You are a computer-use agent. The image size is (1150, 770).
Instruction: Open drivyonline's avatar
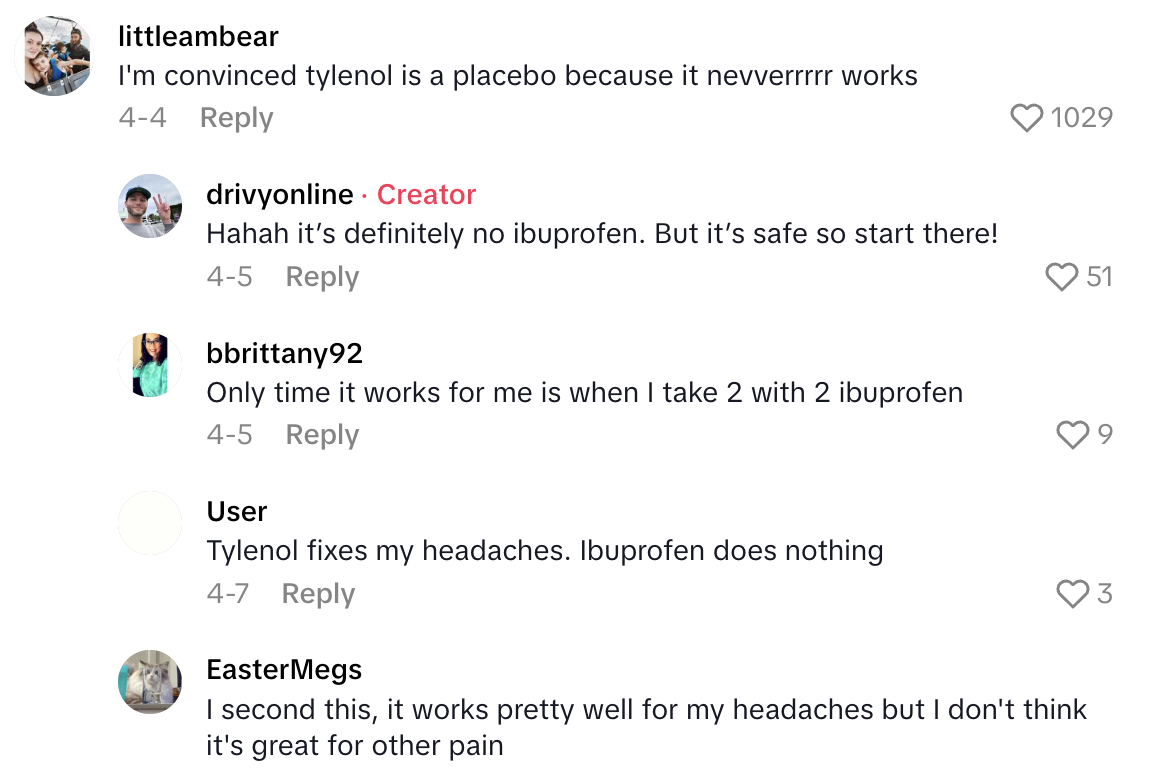[150, 206]
